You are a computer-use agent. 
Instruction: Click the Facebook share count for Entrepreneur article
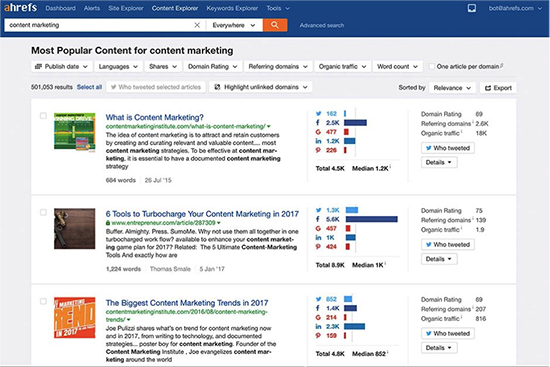[x=333, y=219]
